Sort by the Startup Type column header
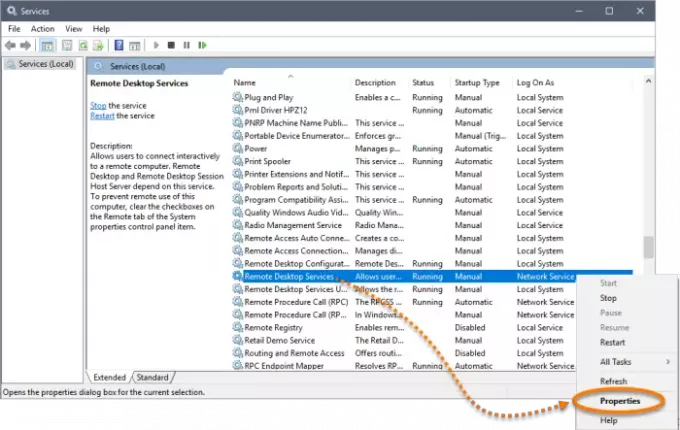This screenshot has height=430, width=680. click(x=477, y=82)
